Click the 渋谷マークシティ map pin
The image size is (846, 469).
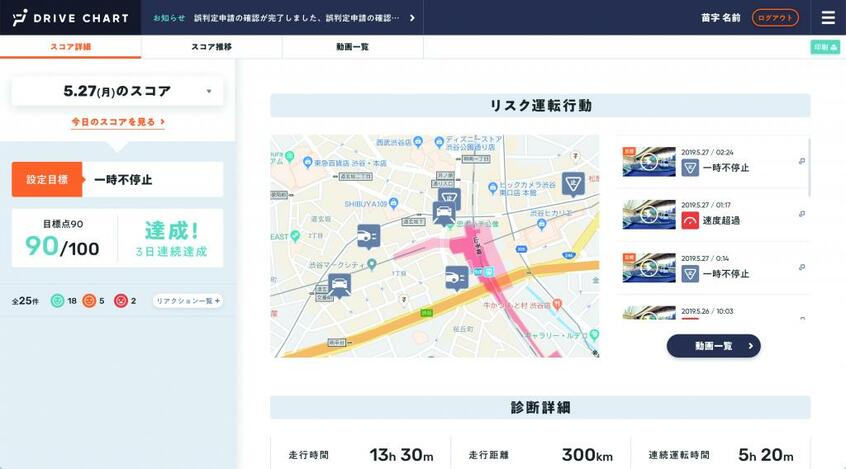pyautogui.click(x=371, y=264)
